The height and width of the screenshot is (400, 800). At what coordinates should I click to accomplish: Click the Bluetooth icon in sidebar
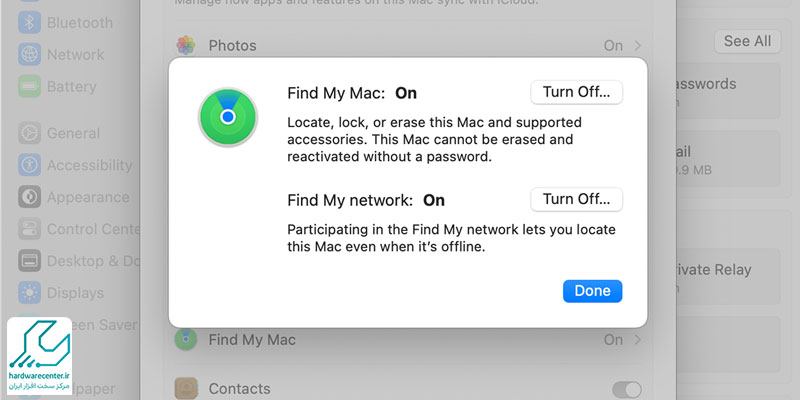30,23
